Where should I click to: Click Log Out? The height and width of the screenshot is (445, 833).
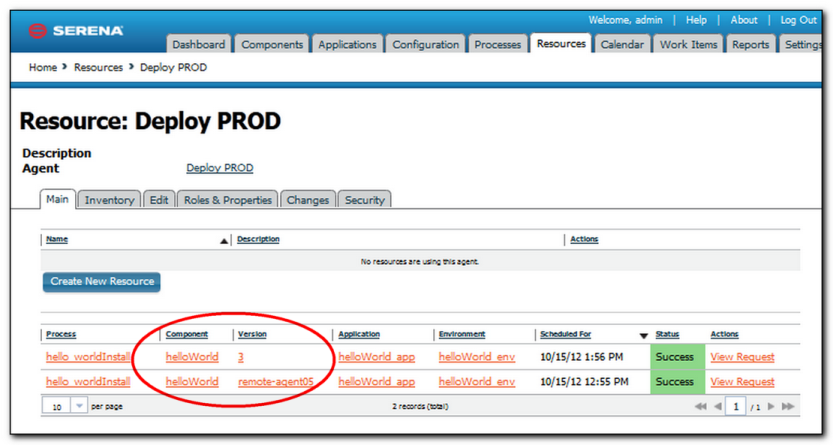coord(798,20)
